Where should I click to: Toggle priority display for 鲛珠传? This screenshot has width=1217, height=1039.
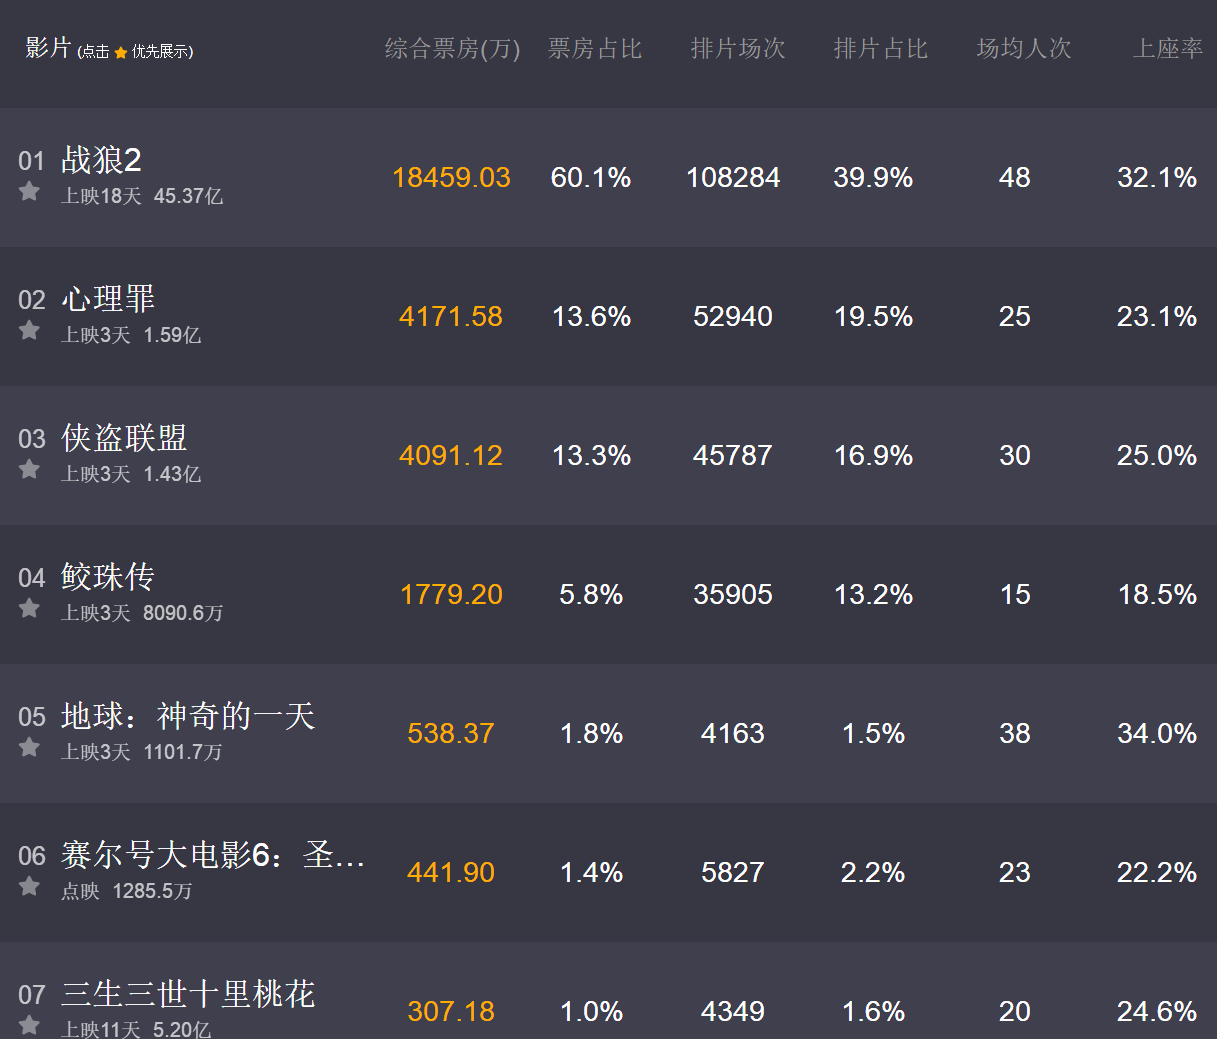click(x=28, y=609)
